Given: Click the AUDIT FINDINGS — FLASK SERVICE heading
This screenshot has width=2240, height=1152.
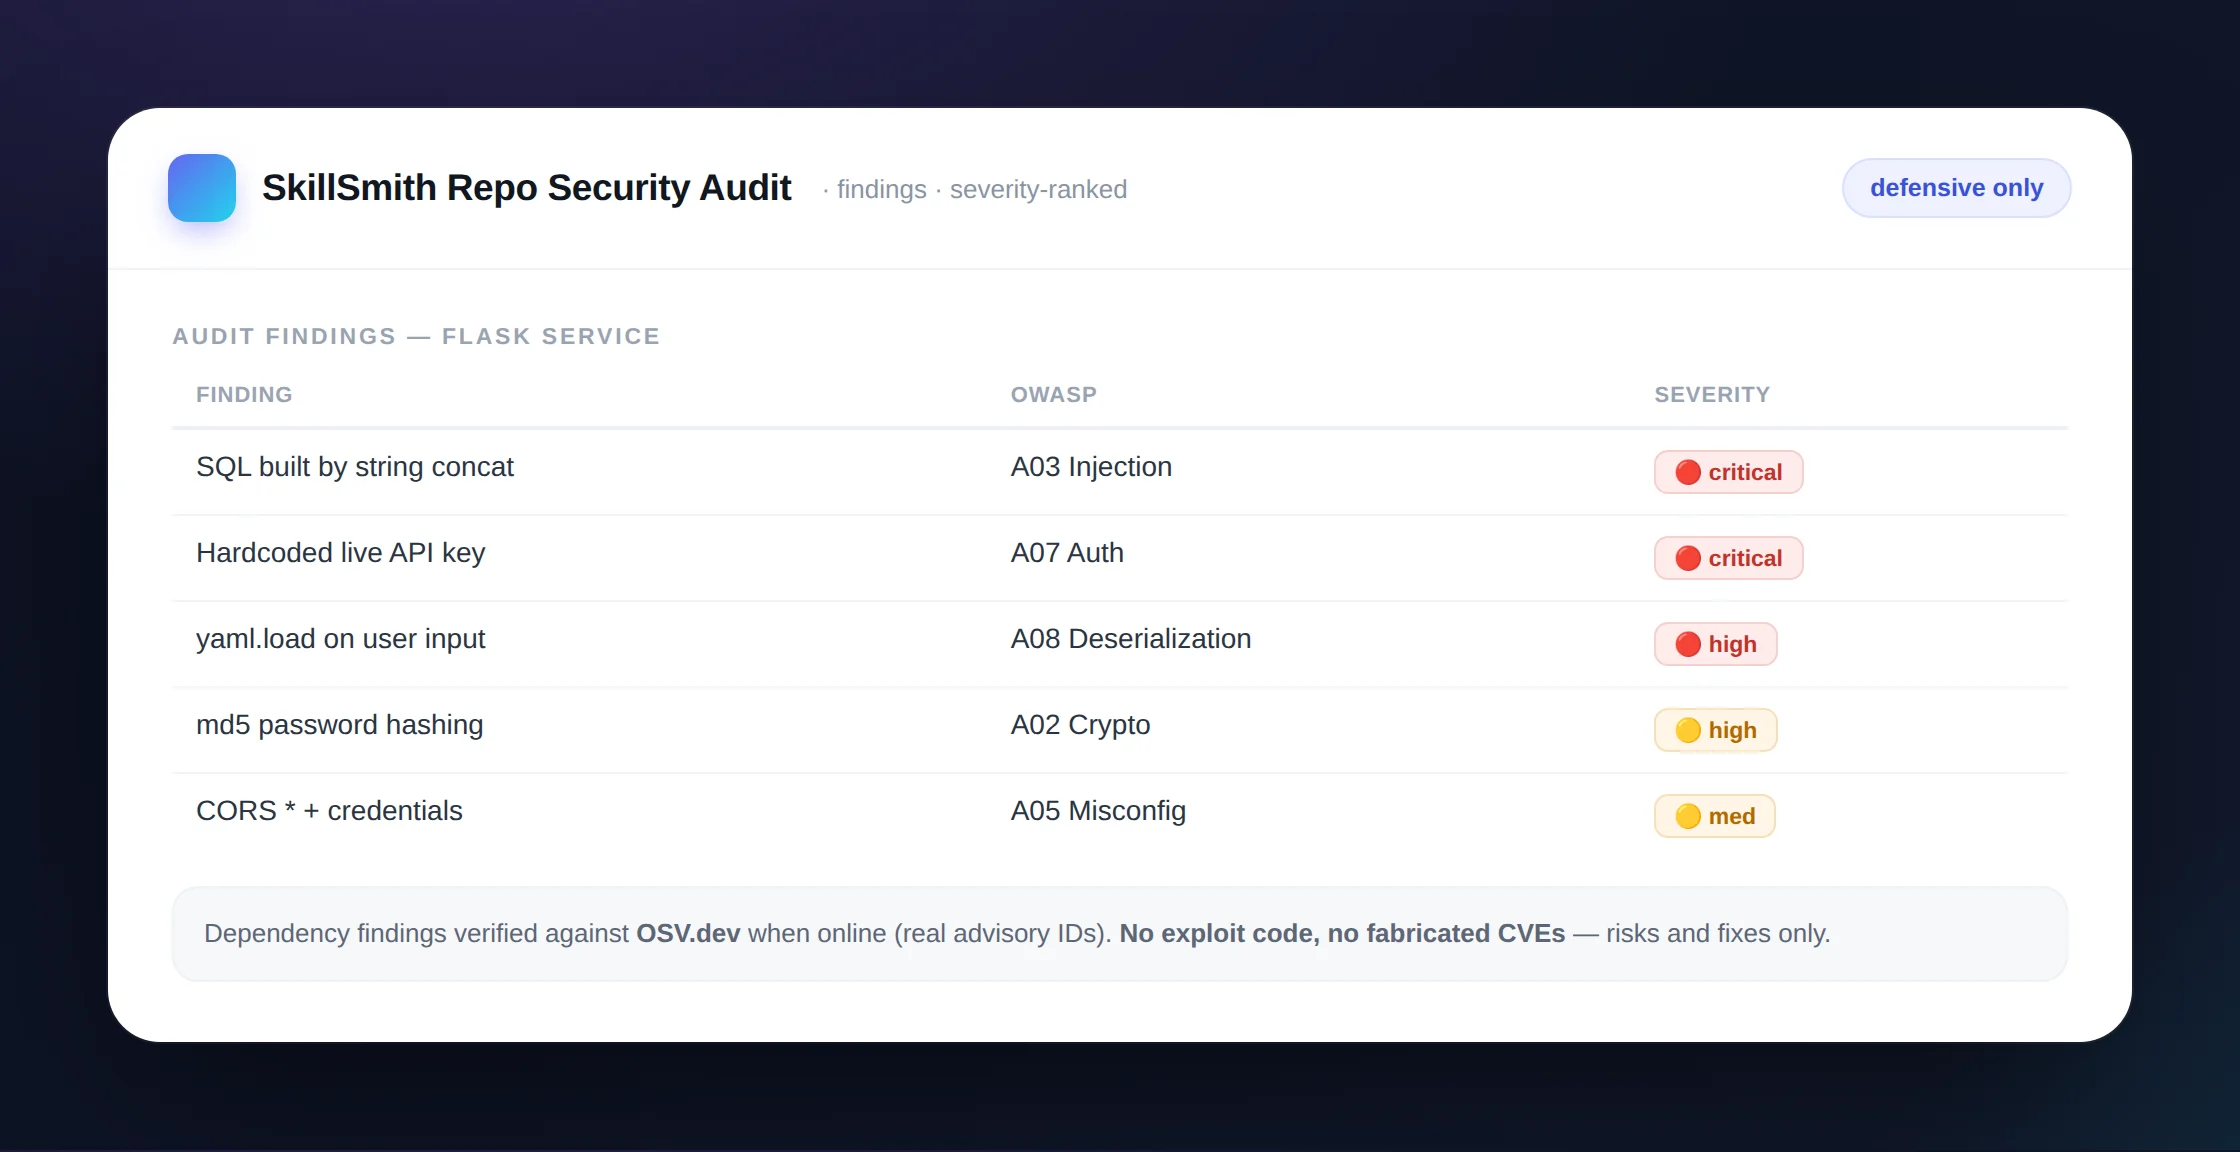Looking at the screenshot, I should click(416, 336).
